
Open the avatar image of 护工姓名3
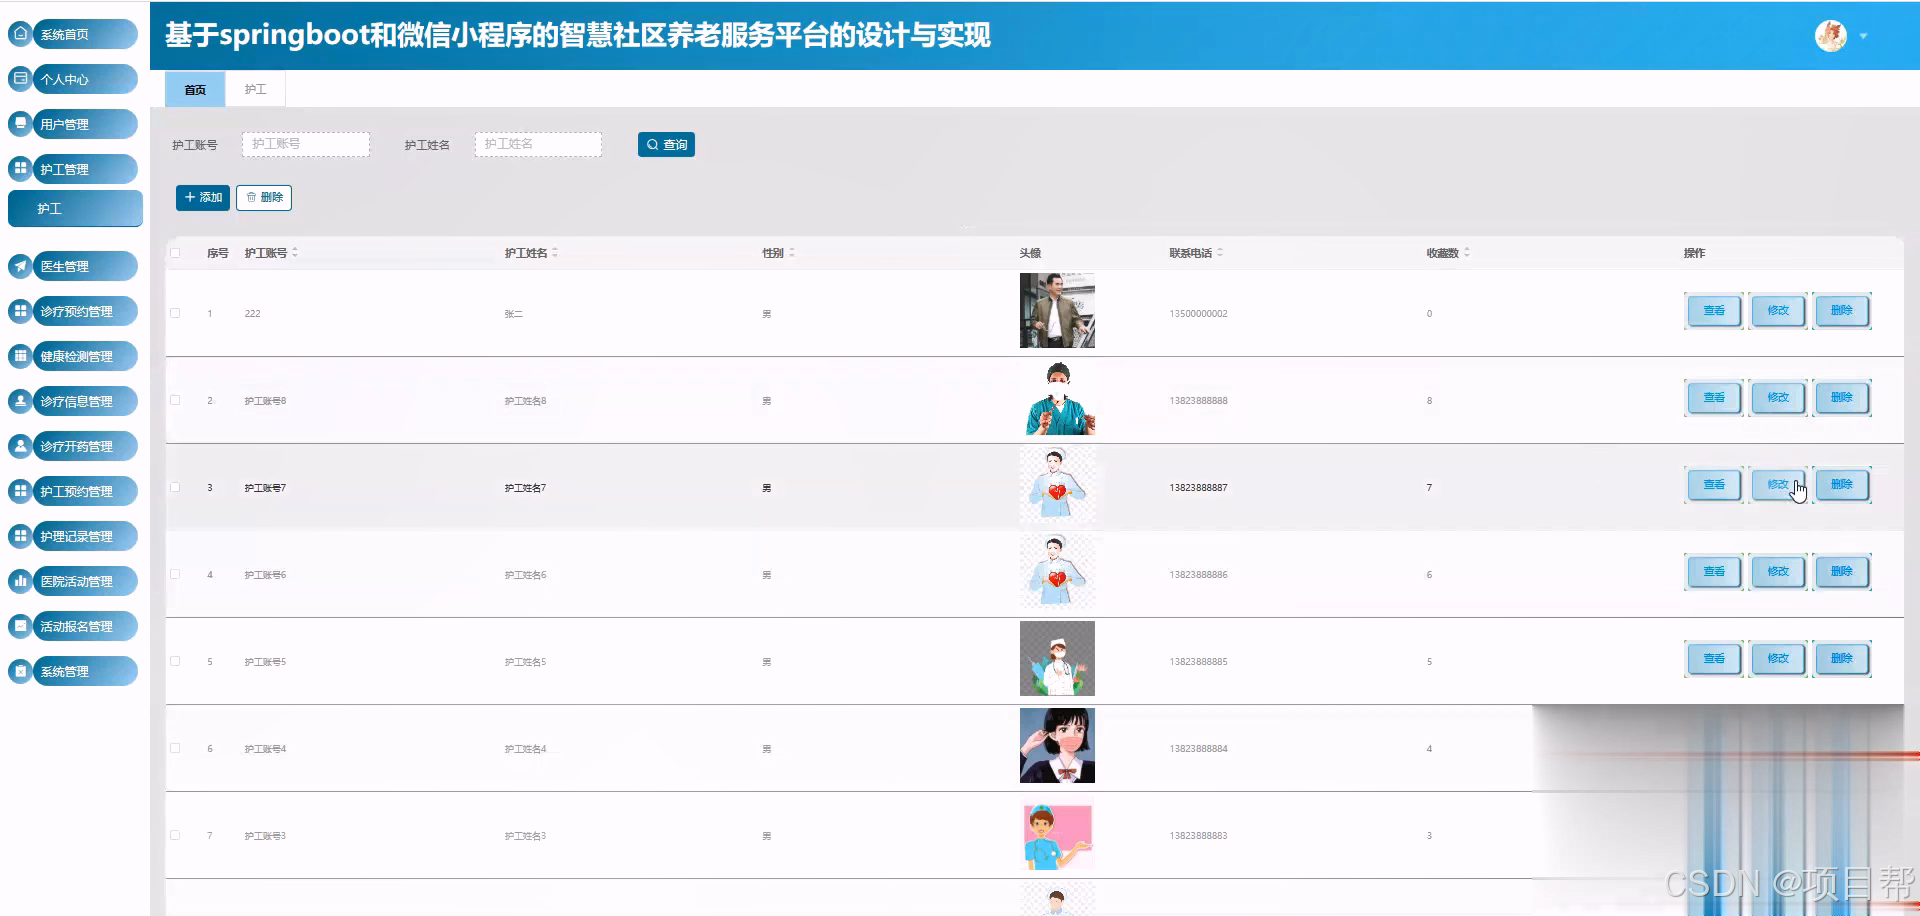pyautogui.click(x=1057, y=833)
